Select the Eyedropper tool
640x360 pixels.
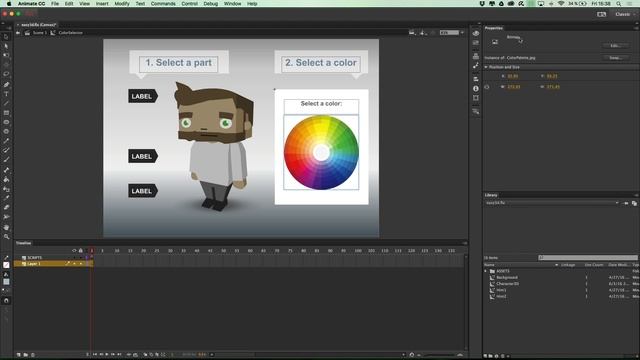coord(6,198)
